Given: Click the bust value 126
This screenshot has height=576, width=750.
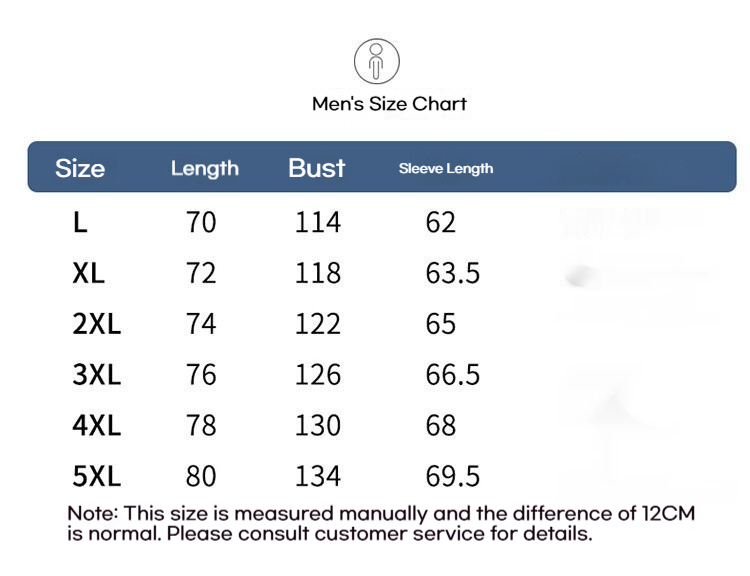Looking at the screenshot, I should pyautogui.click(x=318, y=375).
